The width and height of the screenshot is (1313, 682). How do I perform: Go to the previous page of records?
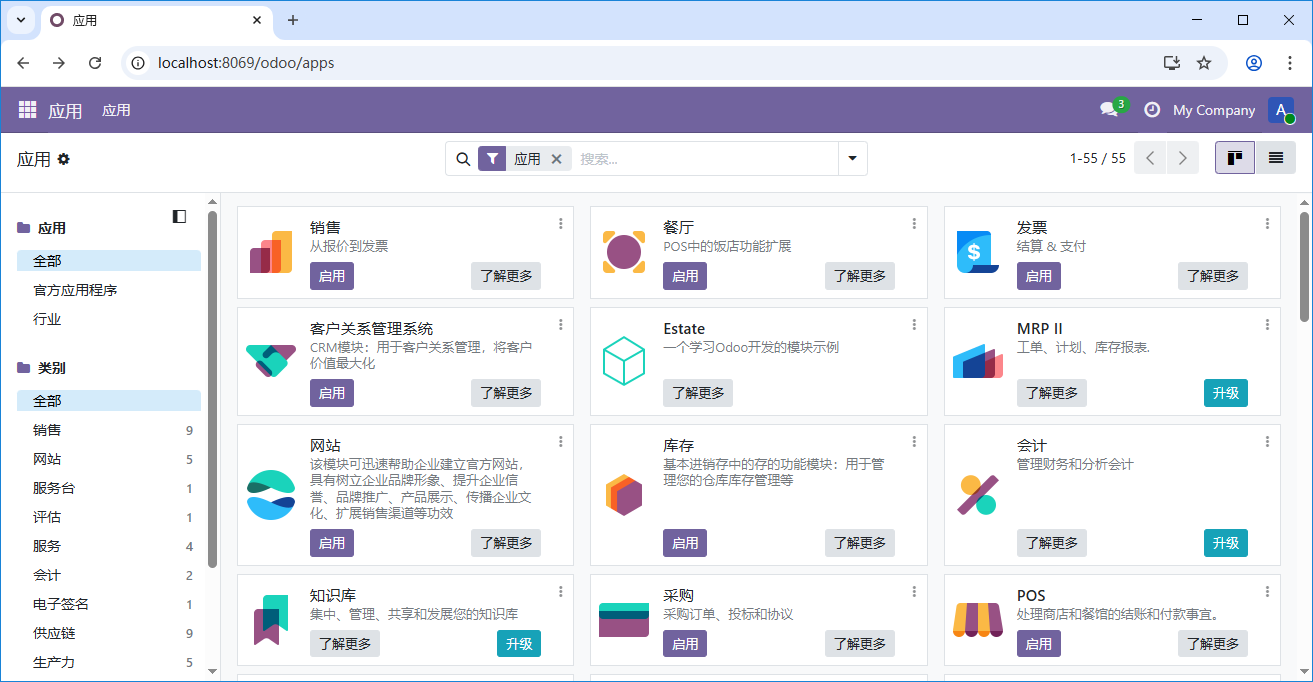tap(1150, 158)
